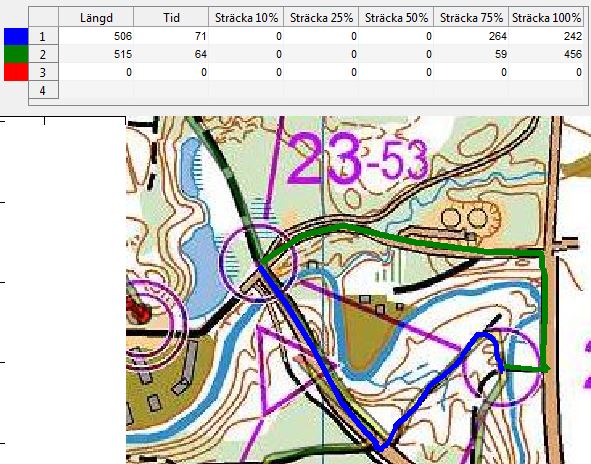Click the Sträcka 100% column header
Screen dimensions: 591x464
[546, 17]
